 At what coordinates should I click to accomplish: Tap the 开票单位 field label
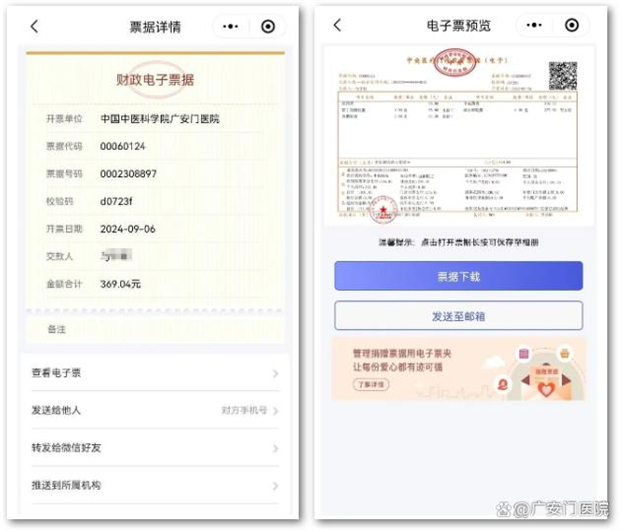point(64,119)
